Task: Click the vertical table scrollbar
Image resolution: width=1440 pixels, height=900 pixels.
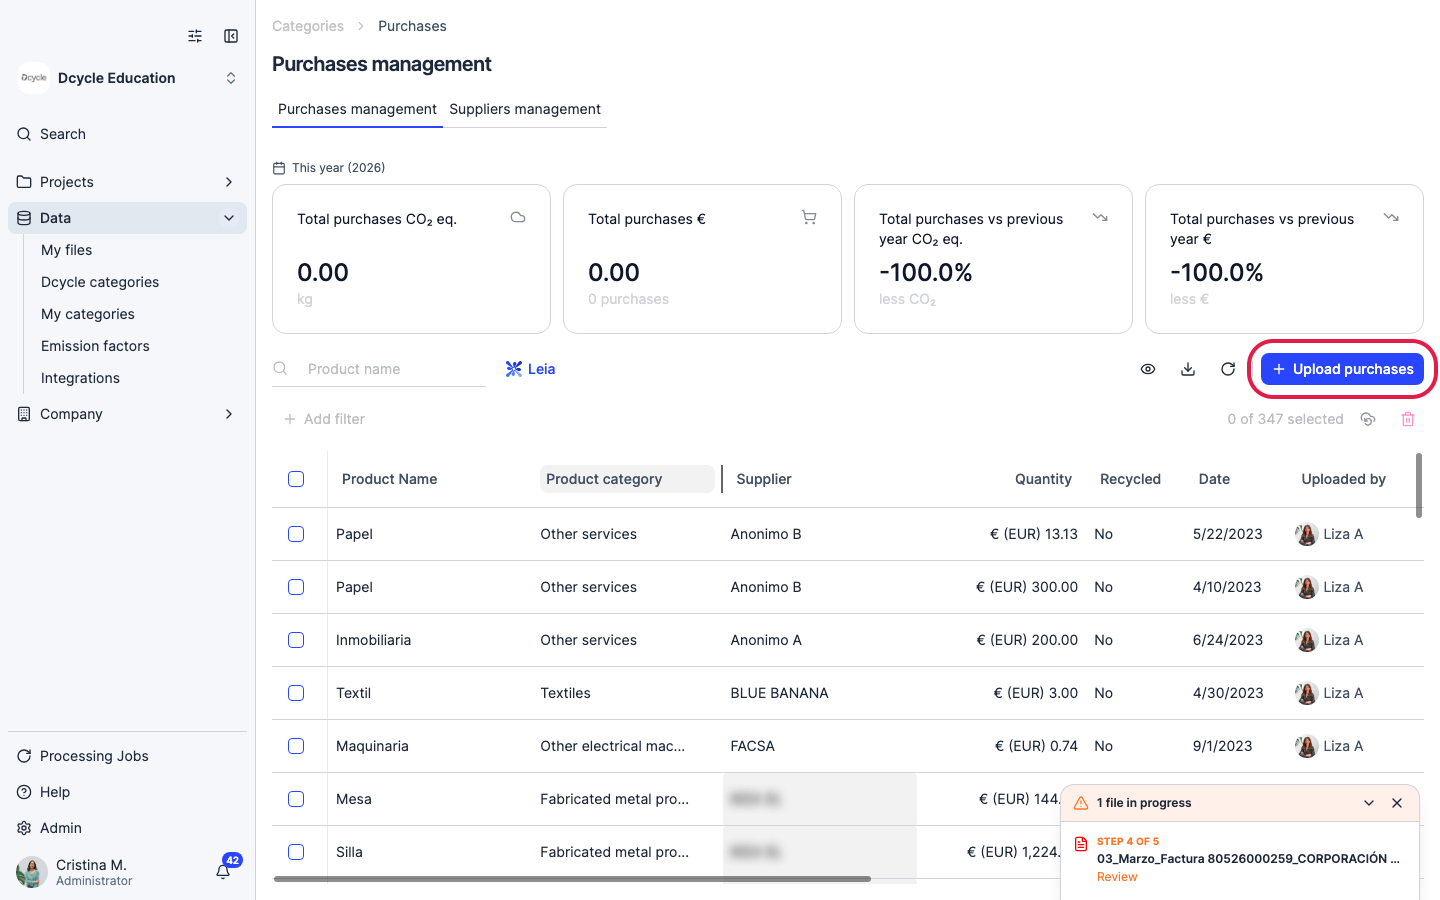Action: (1419, 486)
